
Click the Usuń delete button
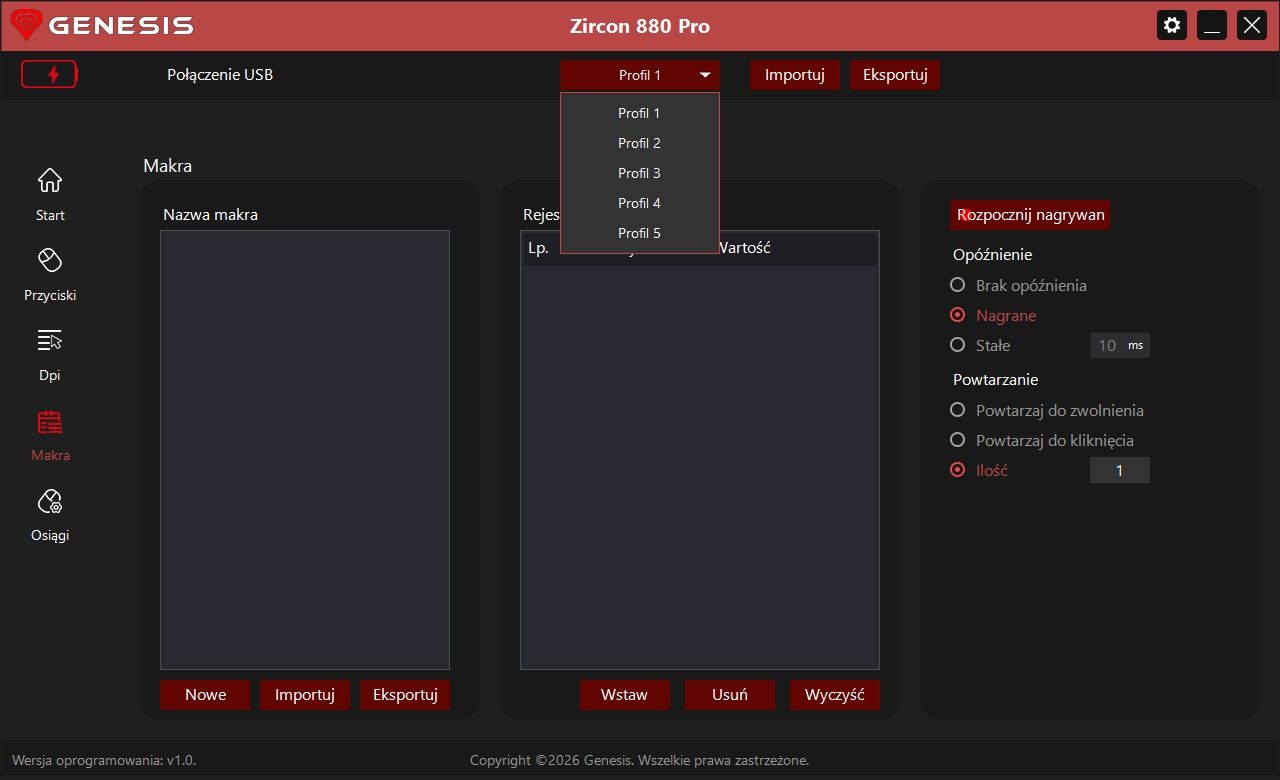coord(730,695)
